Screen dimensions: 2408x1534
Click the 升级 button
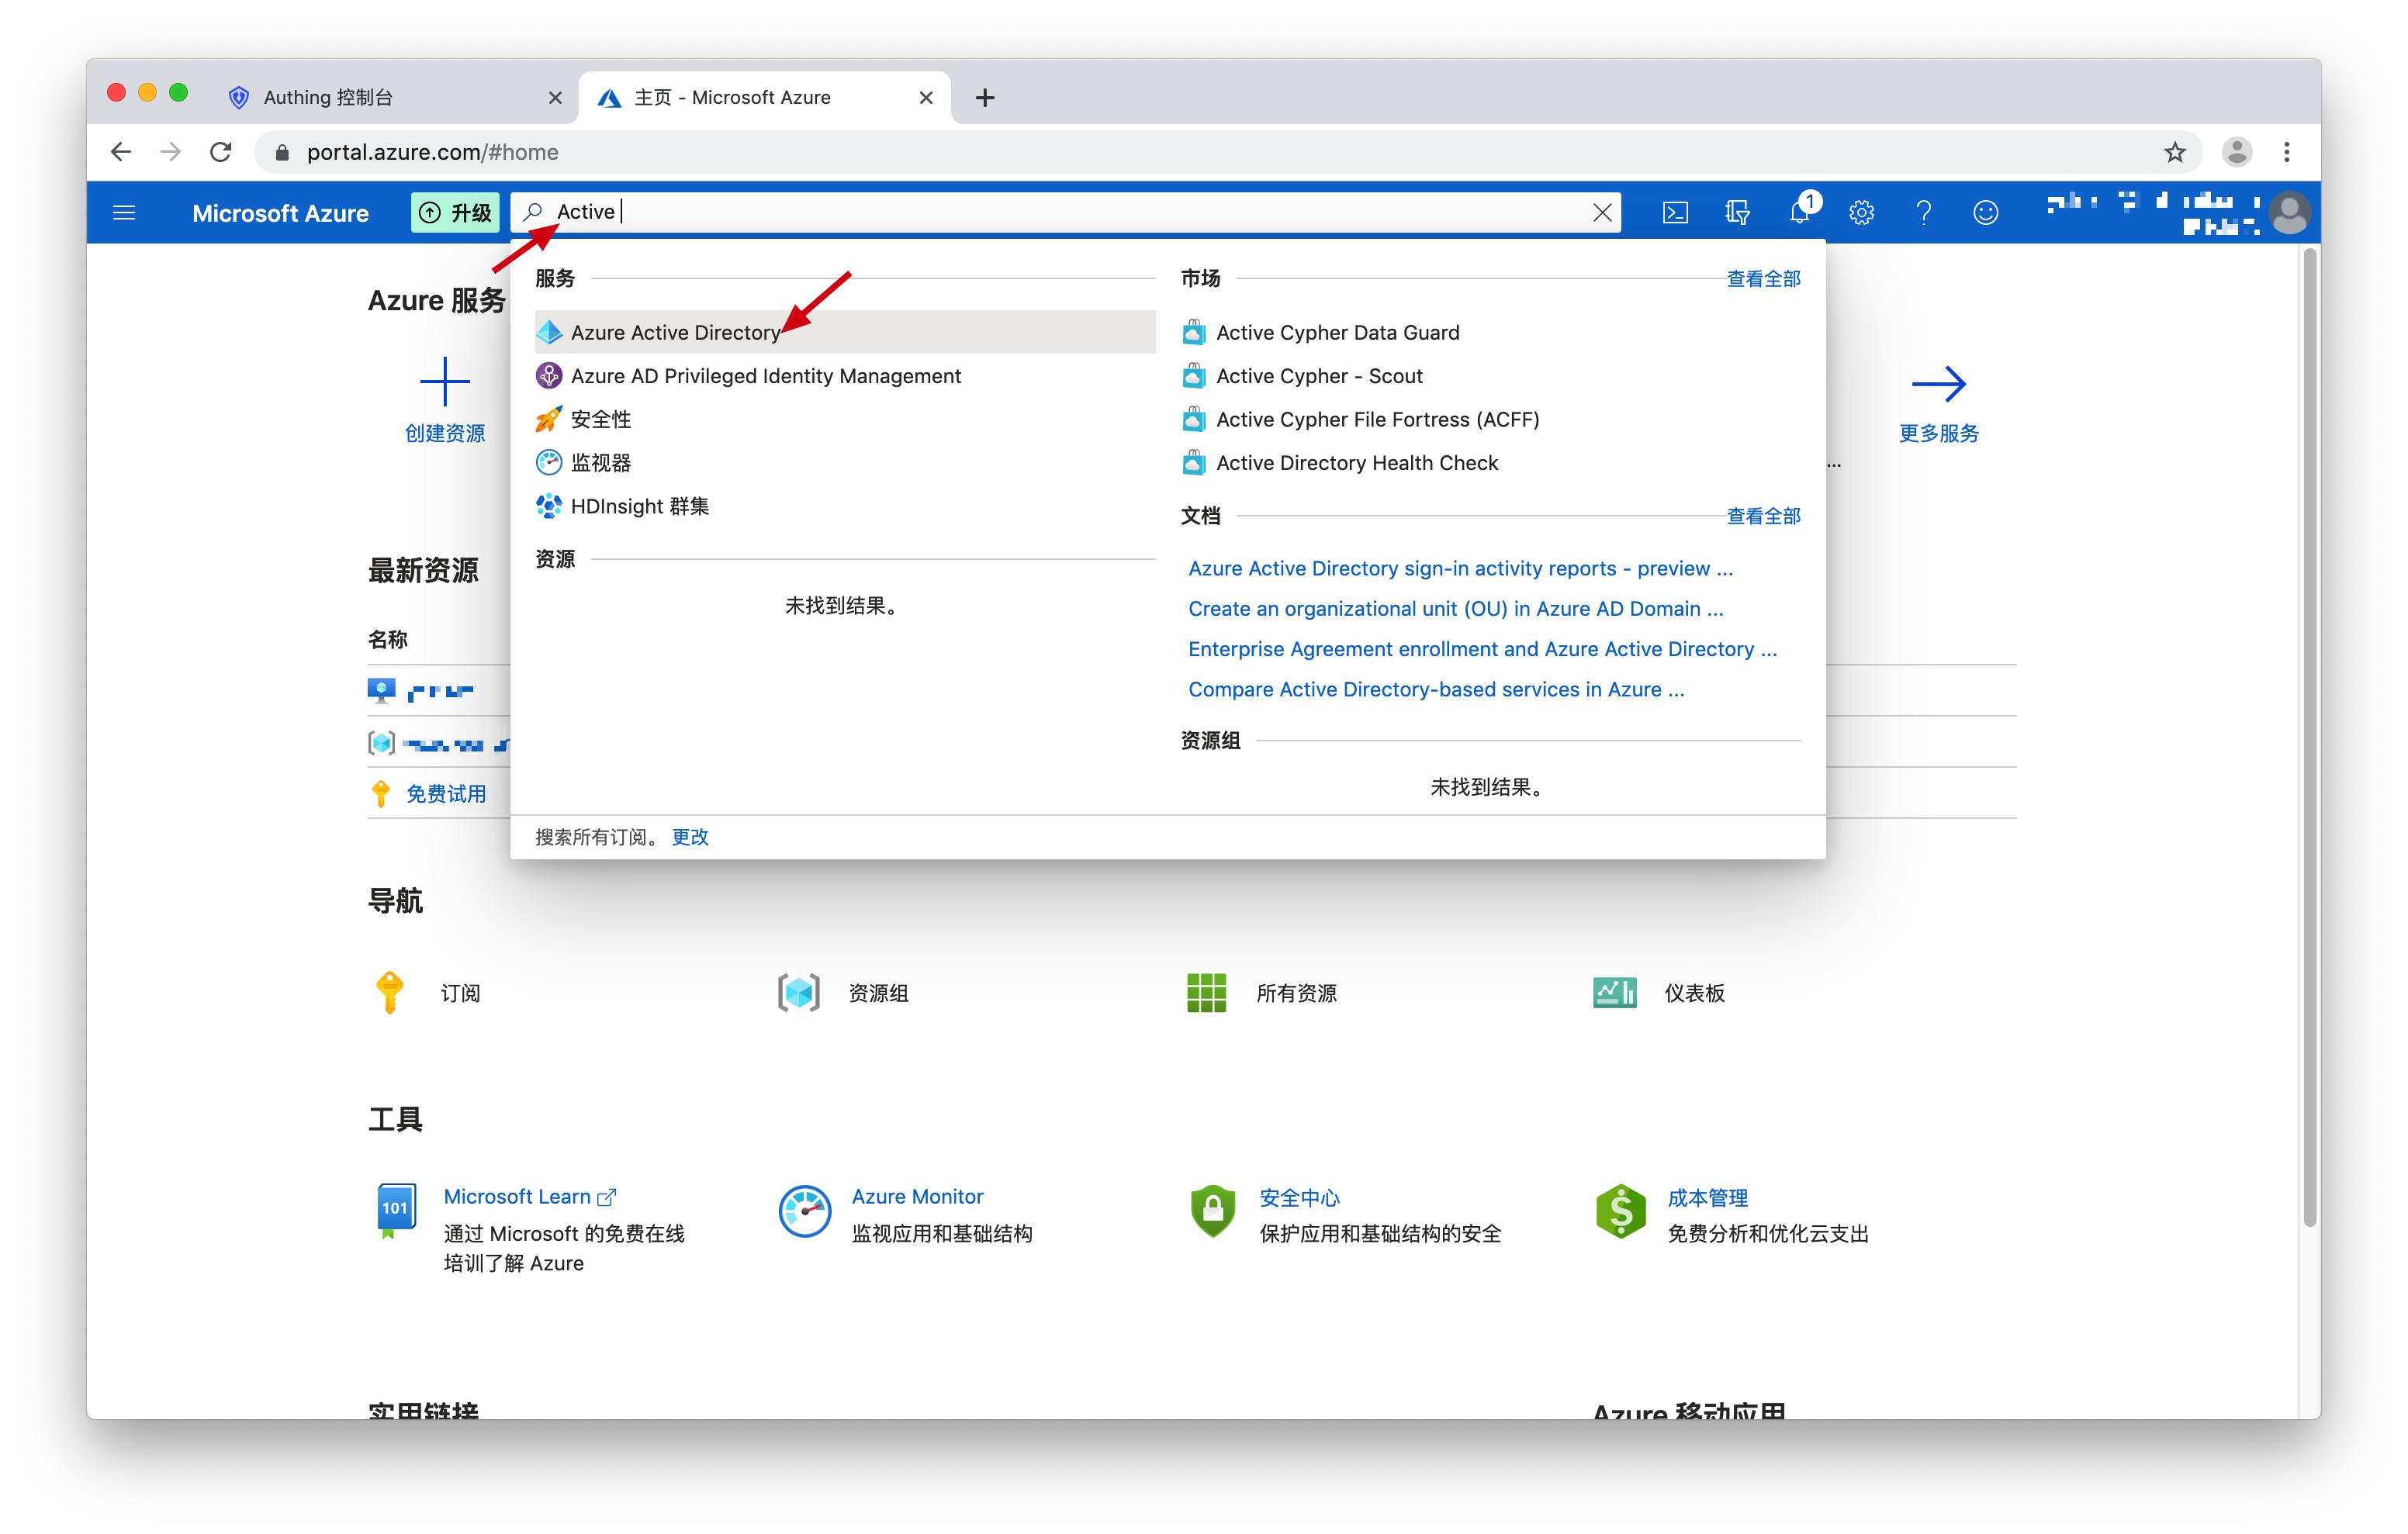pyautogui.click(x=455, y=212)
